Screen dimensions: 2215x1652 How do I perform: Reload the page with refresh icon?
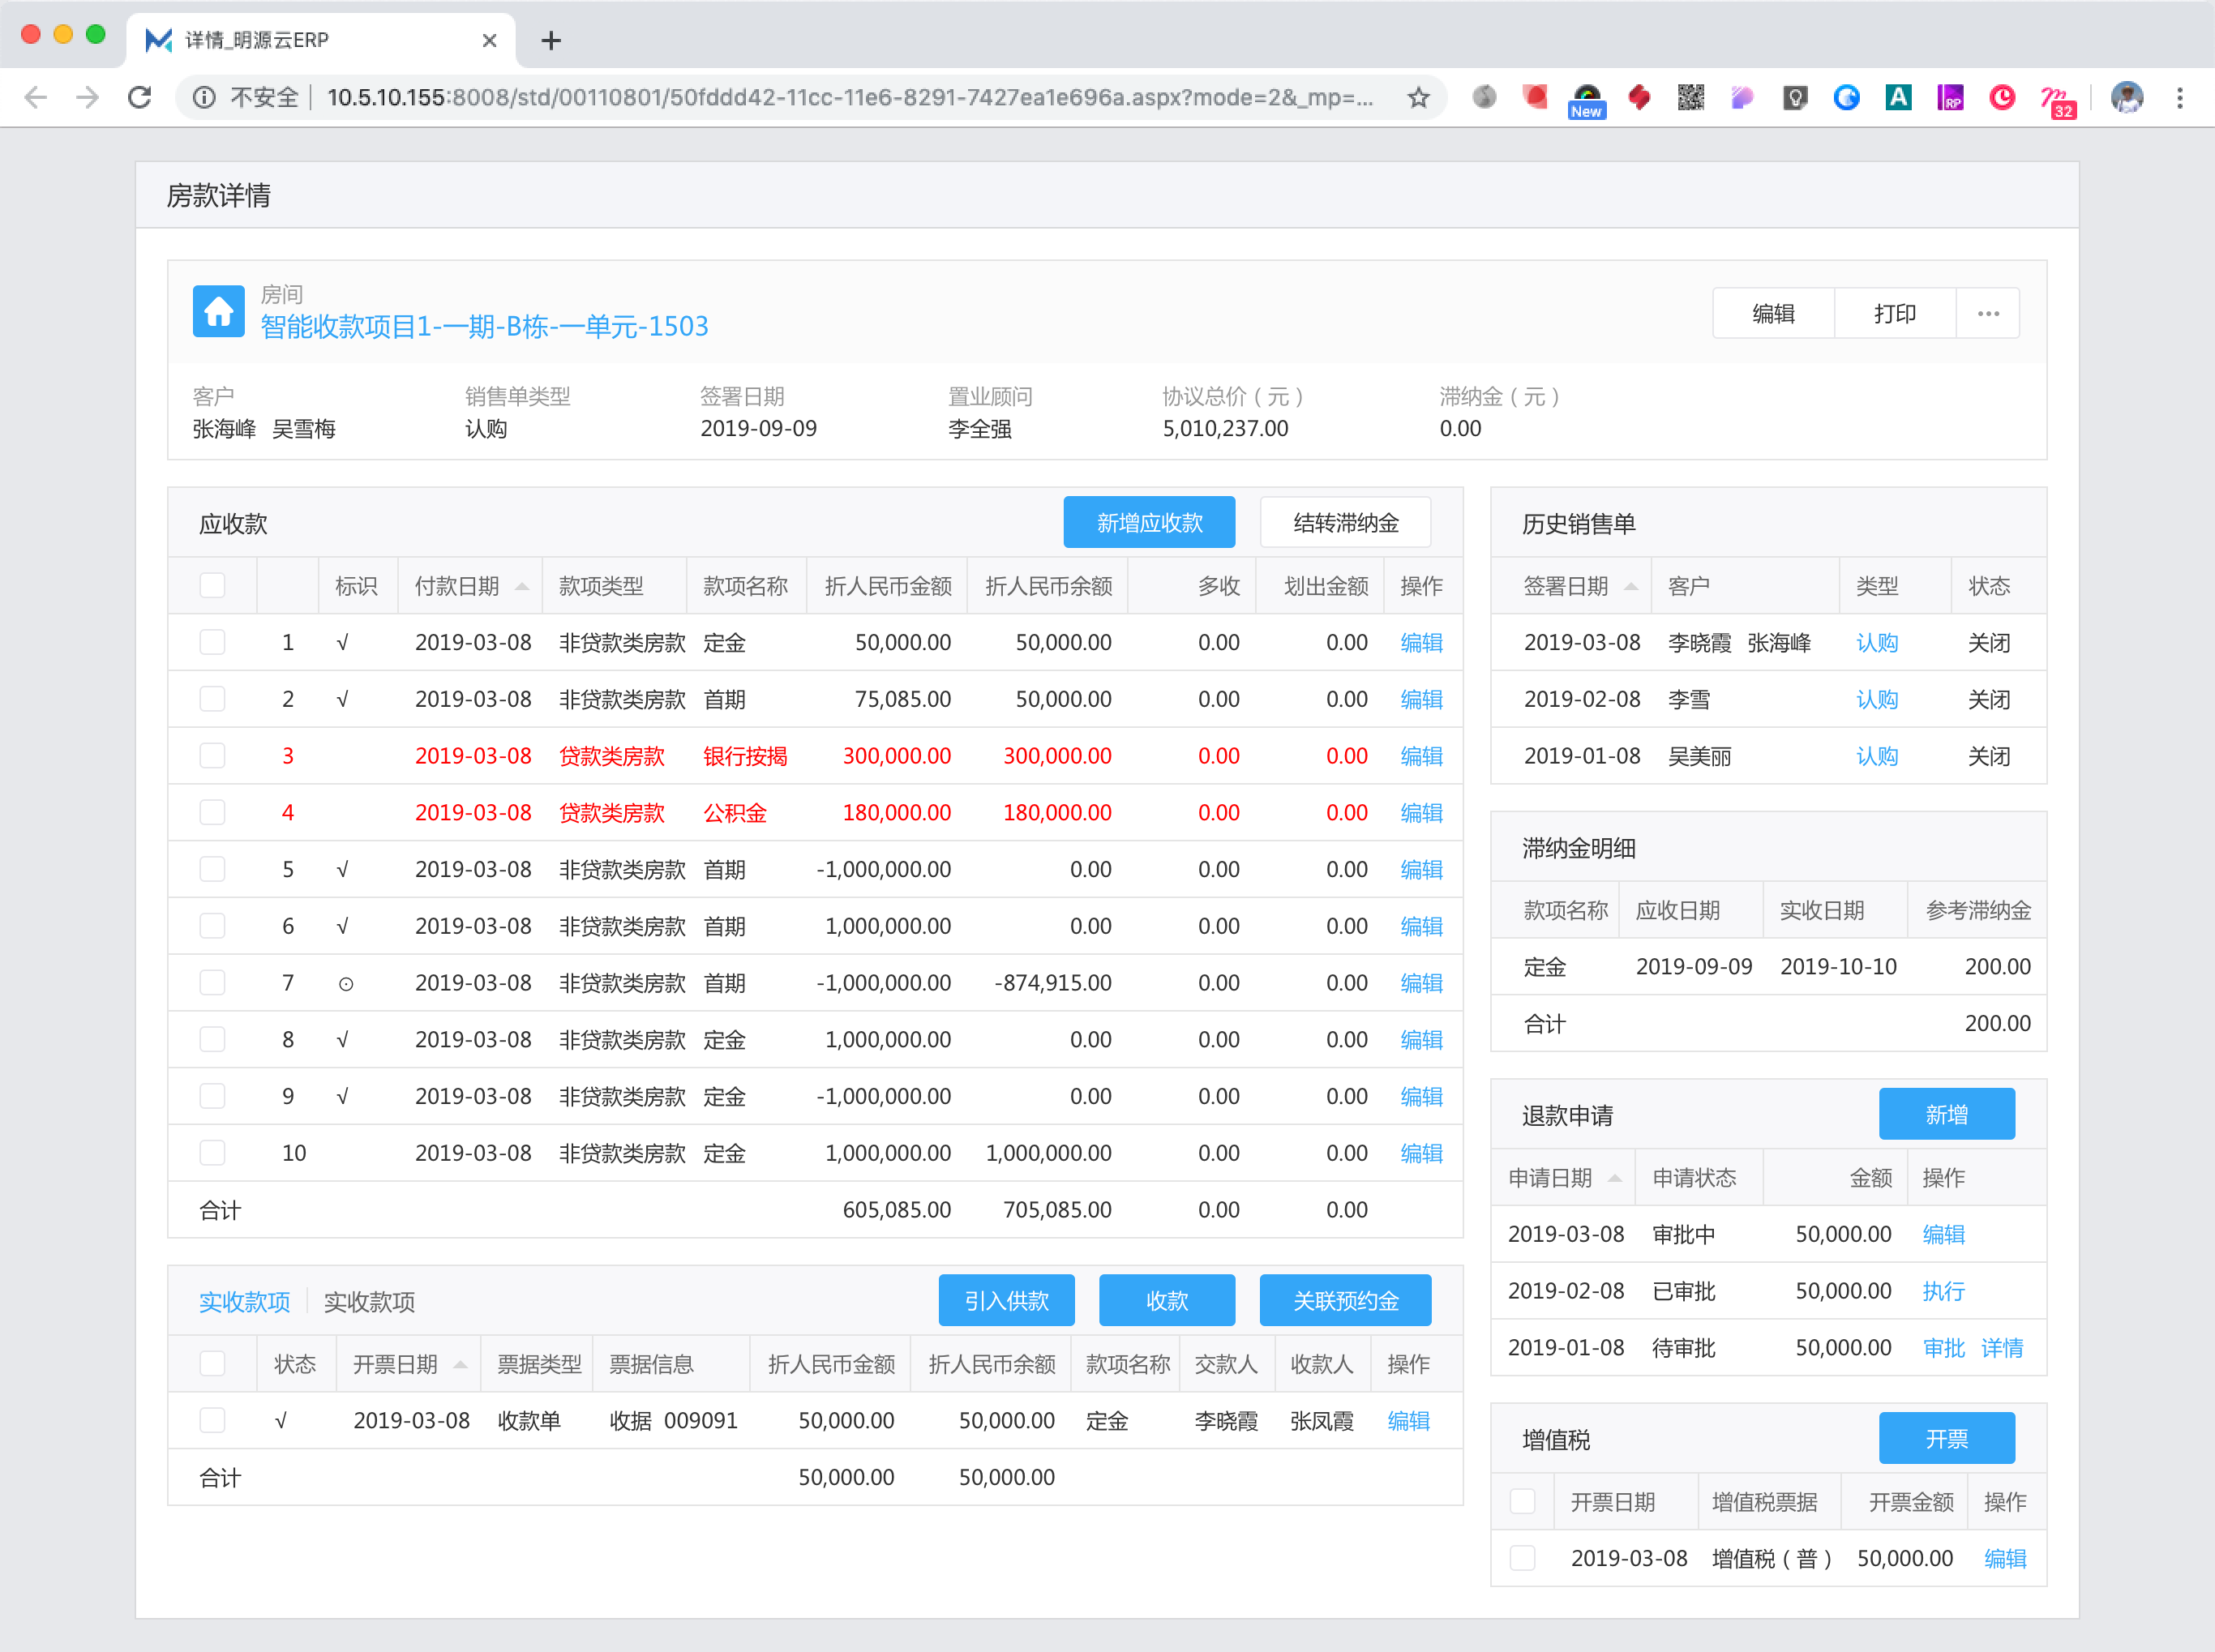tap(140, 97)
